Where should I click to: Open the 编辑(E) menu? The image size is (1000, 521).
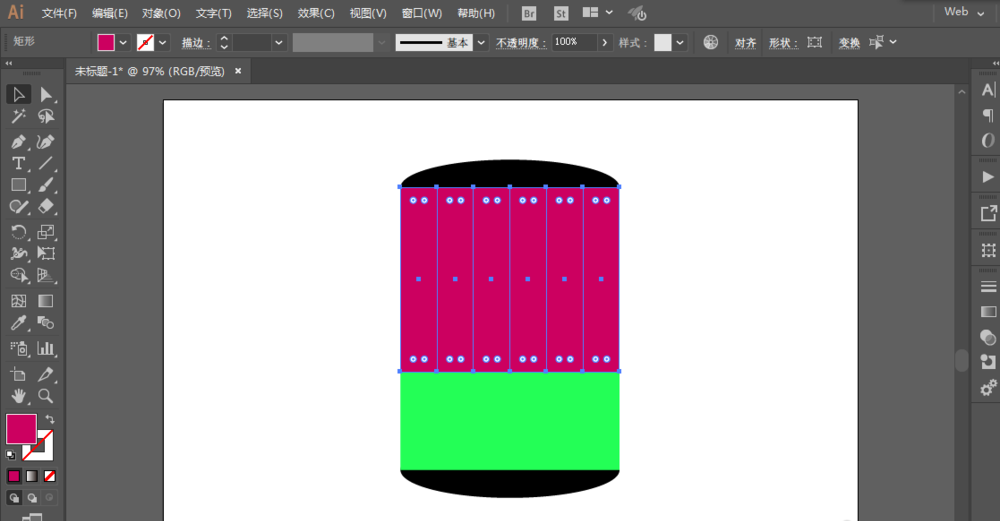(110, 13)
